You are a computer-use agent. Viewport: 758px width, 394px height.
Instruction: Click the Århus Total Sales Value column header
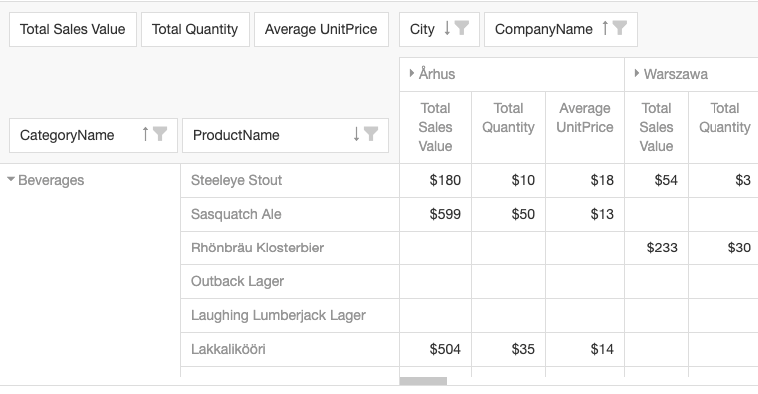click(x=435, y=127)
